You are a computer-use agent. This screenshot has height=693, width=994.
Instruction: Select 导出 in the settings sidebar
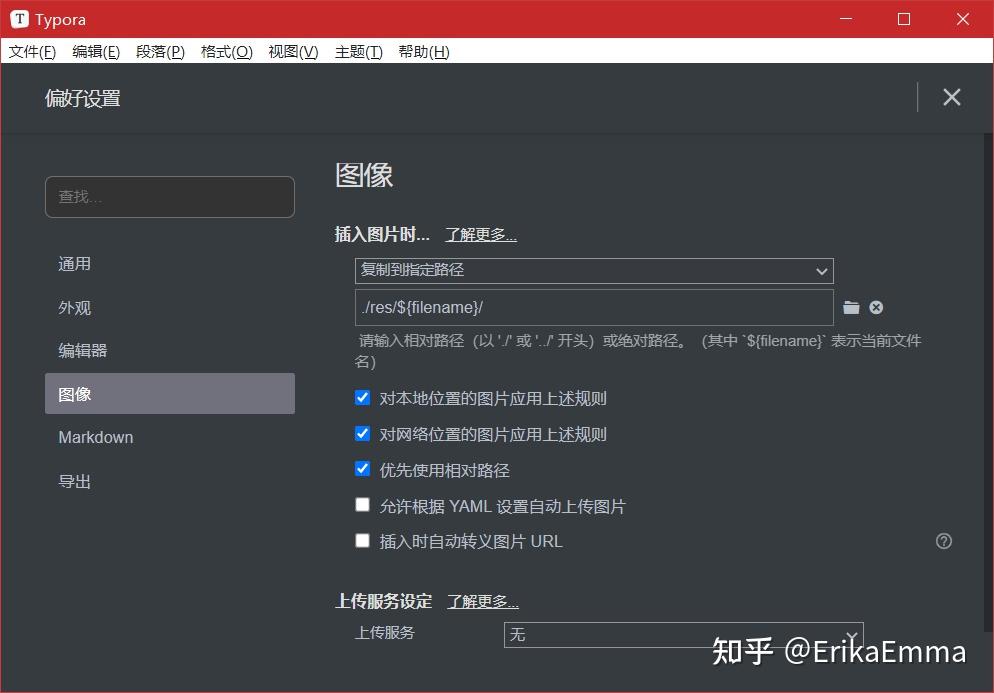click(74, 481)
